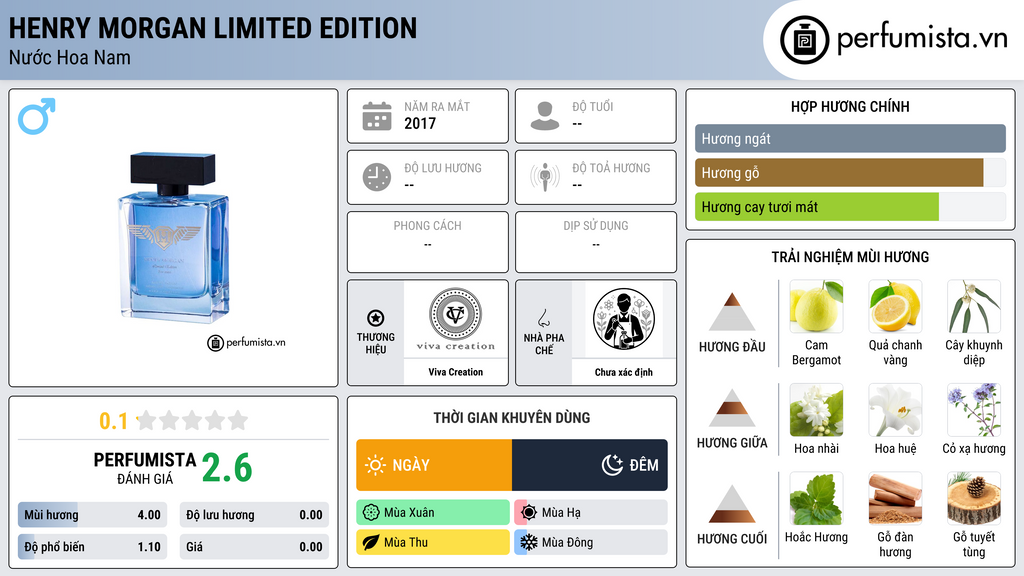Click the Chưa xác định perfumer label
Viewport: 1024px width, 576px height.
tap(624, 372)
